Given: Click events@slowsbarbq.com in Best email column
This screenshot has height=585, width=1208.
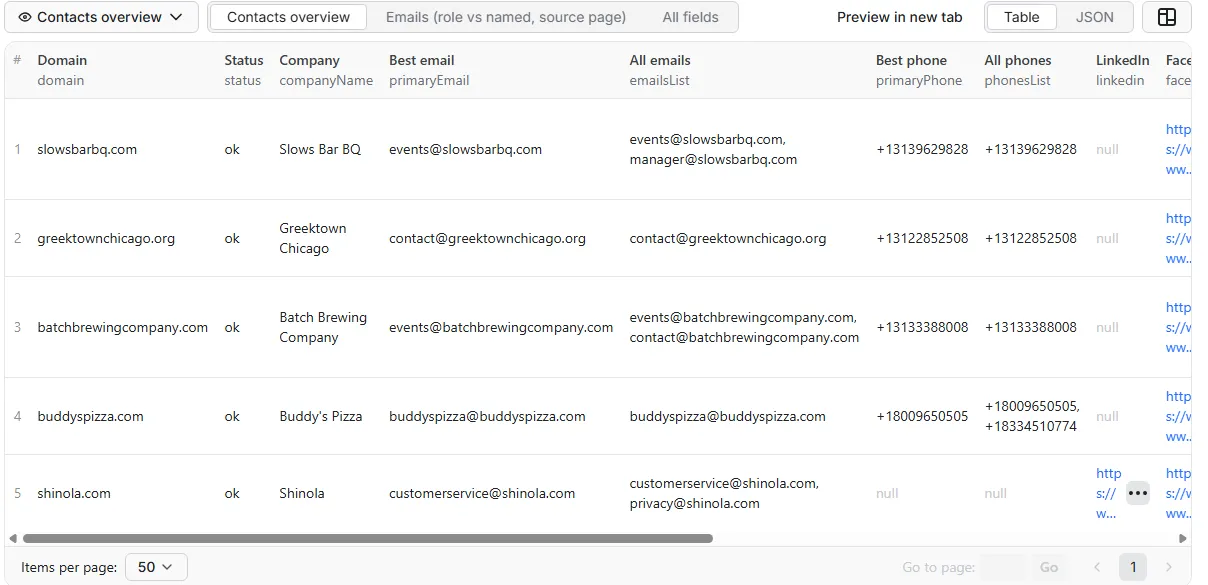Looking at the screenshot, I should (465, 149).
